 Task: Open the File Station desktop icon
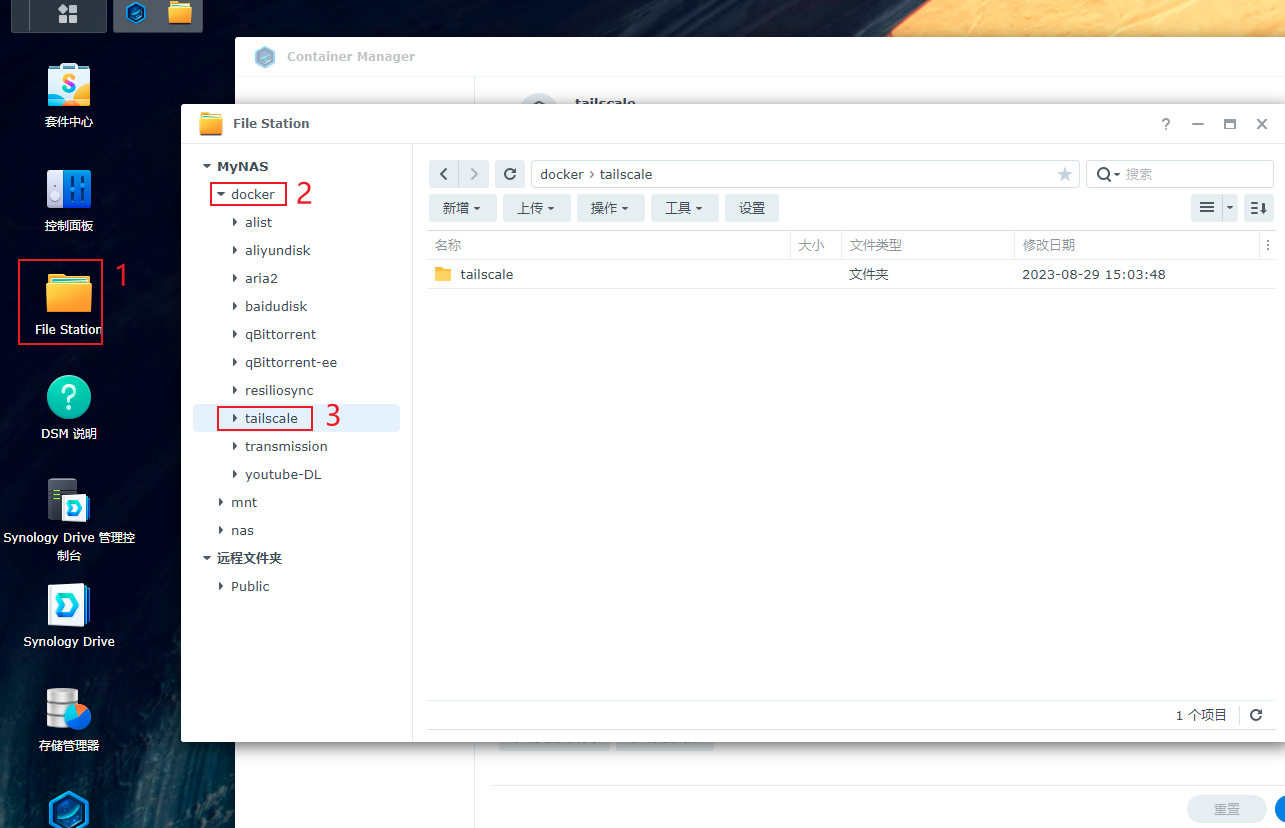coord(68,304)
